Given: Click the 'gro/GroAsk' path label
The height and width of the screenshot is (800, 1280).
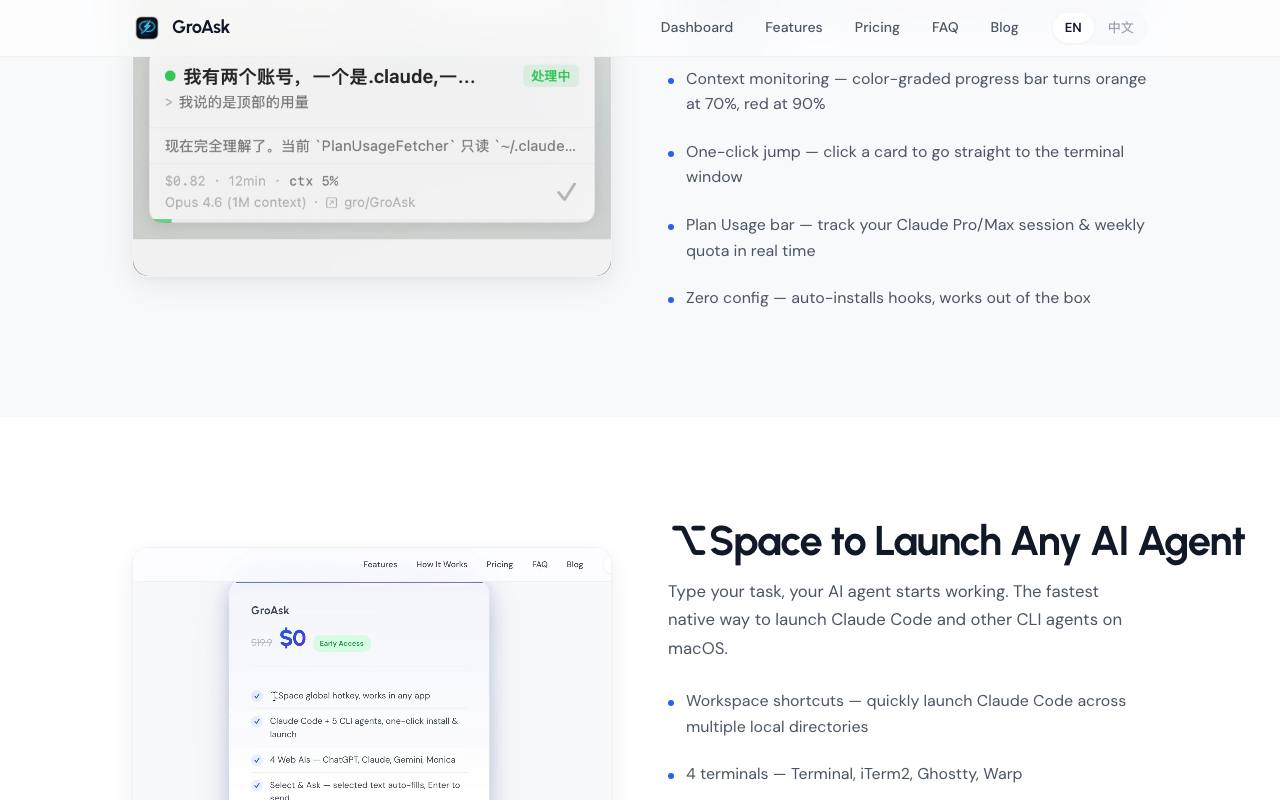Looking at the screenshot, I should (x=379, y=202).
